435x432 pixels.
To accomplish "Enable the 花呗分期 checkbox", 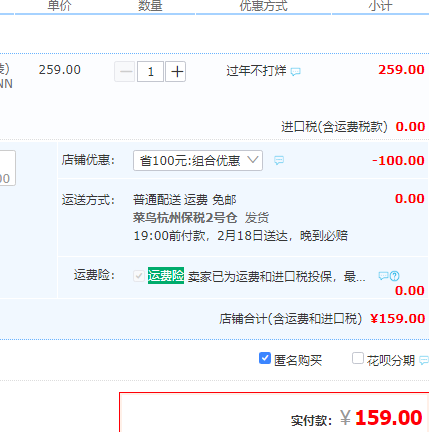I will 358,359.
